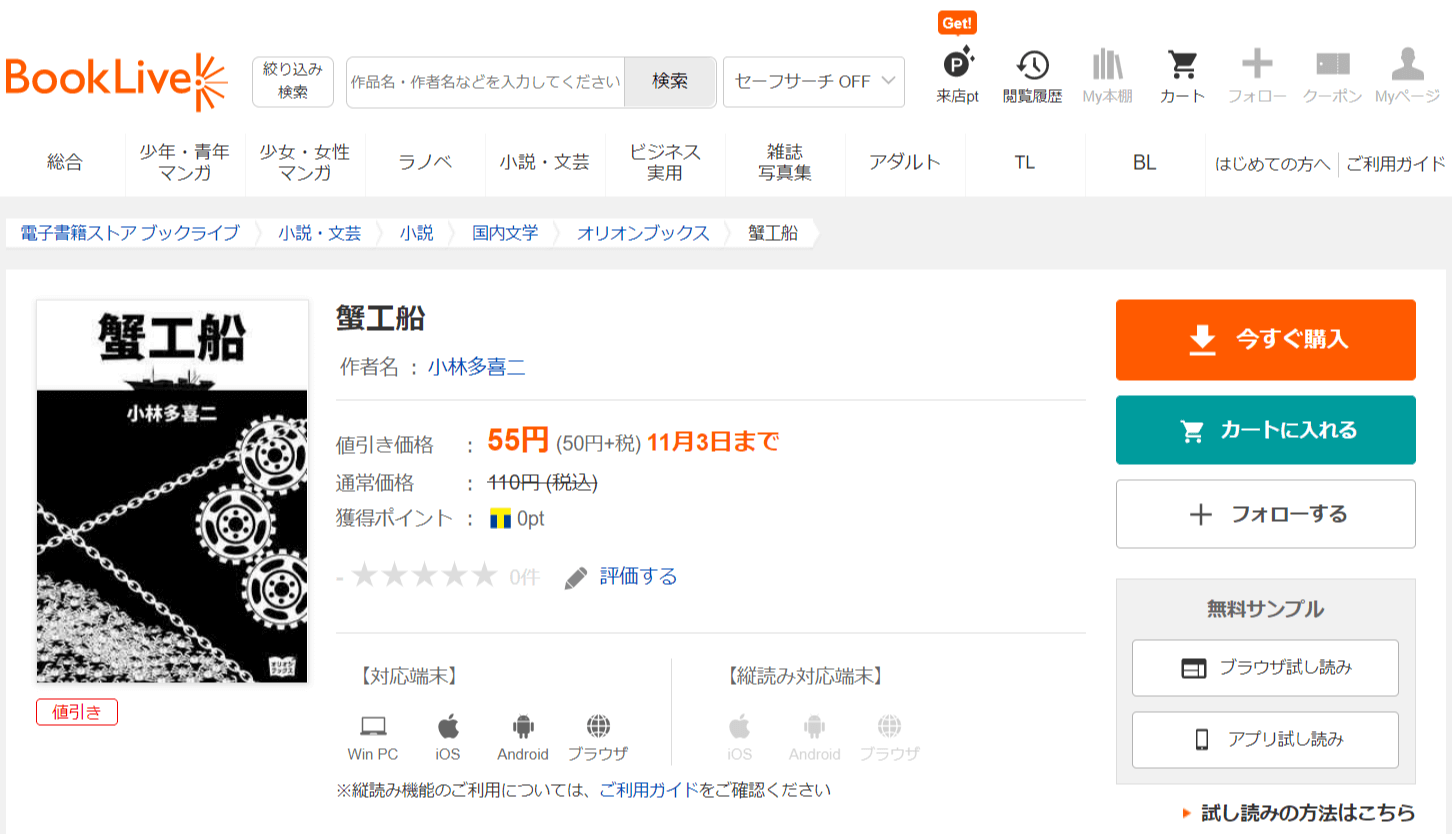The width and height of the screenshot is (1452, 834).
Task: Open the クーポン coupon icon
Action: tap(1332, 66)
